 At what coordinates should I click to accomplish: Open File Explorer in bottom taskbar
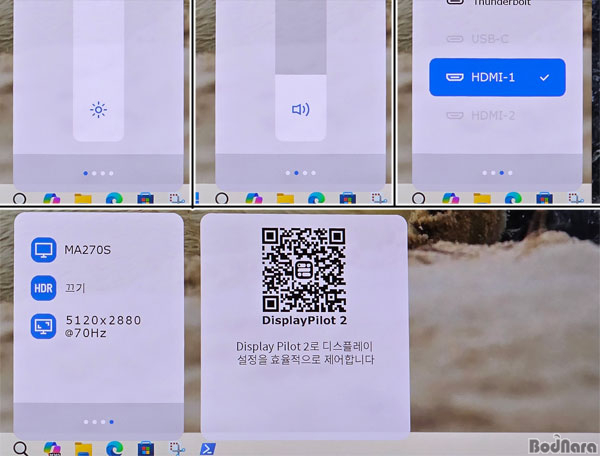coord(83,449)
